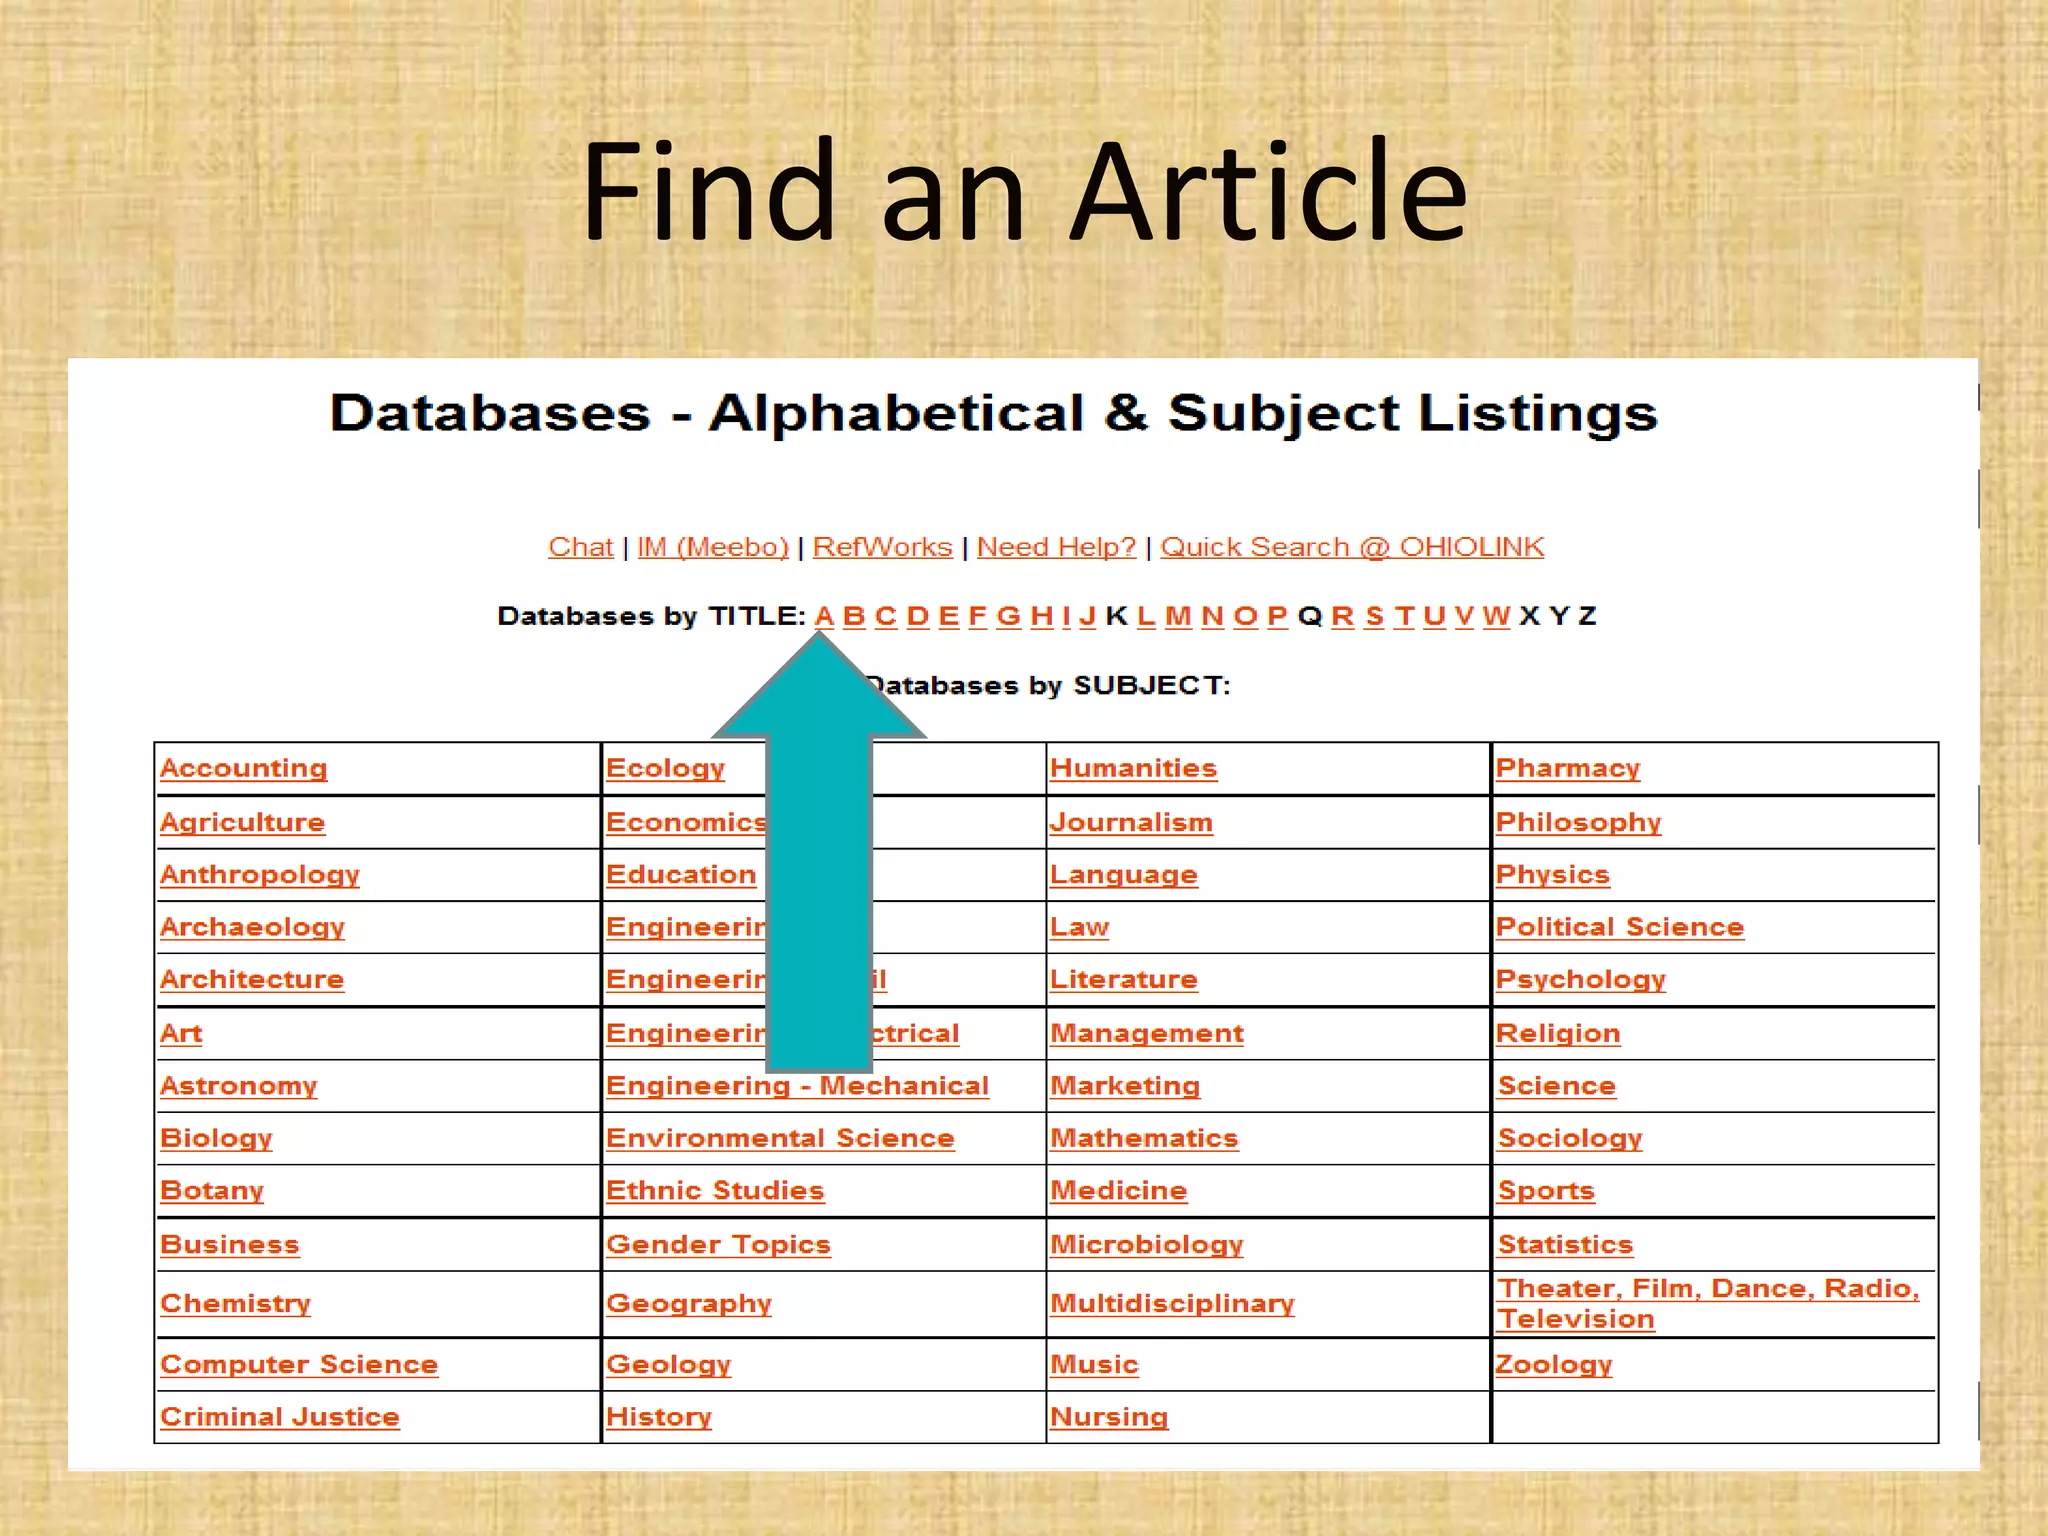Open the Language databases
The image size is (2048, 1536).
point(1123,875)
